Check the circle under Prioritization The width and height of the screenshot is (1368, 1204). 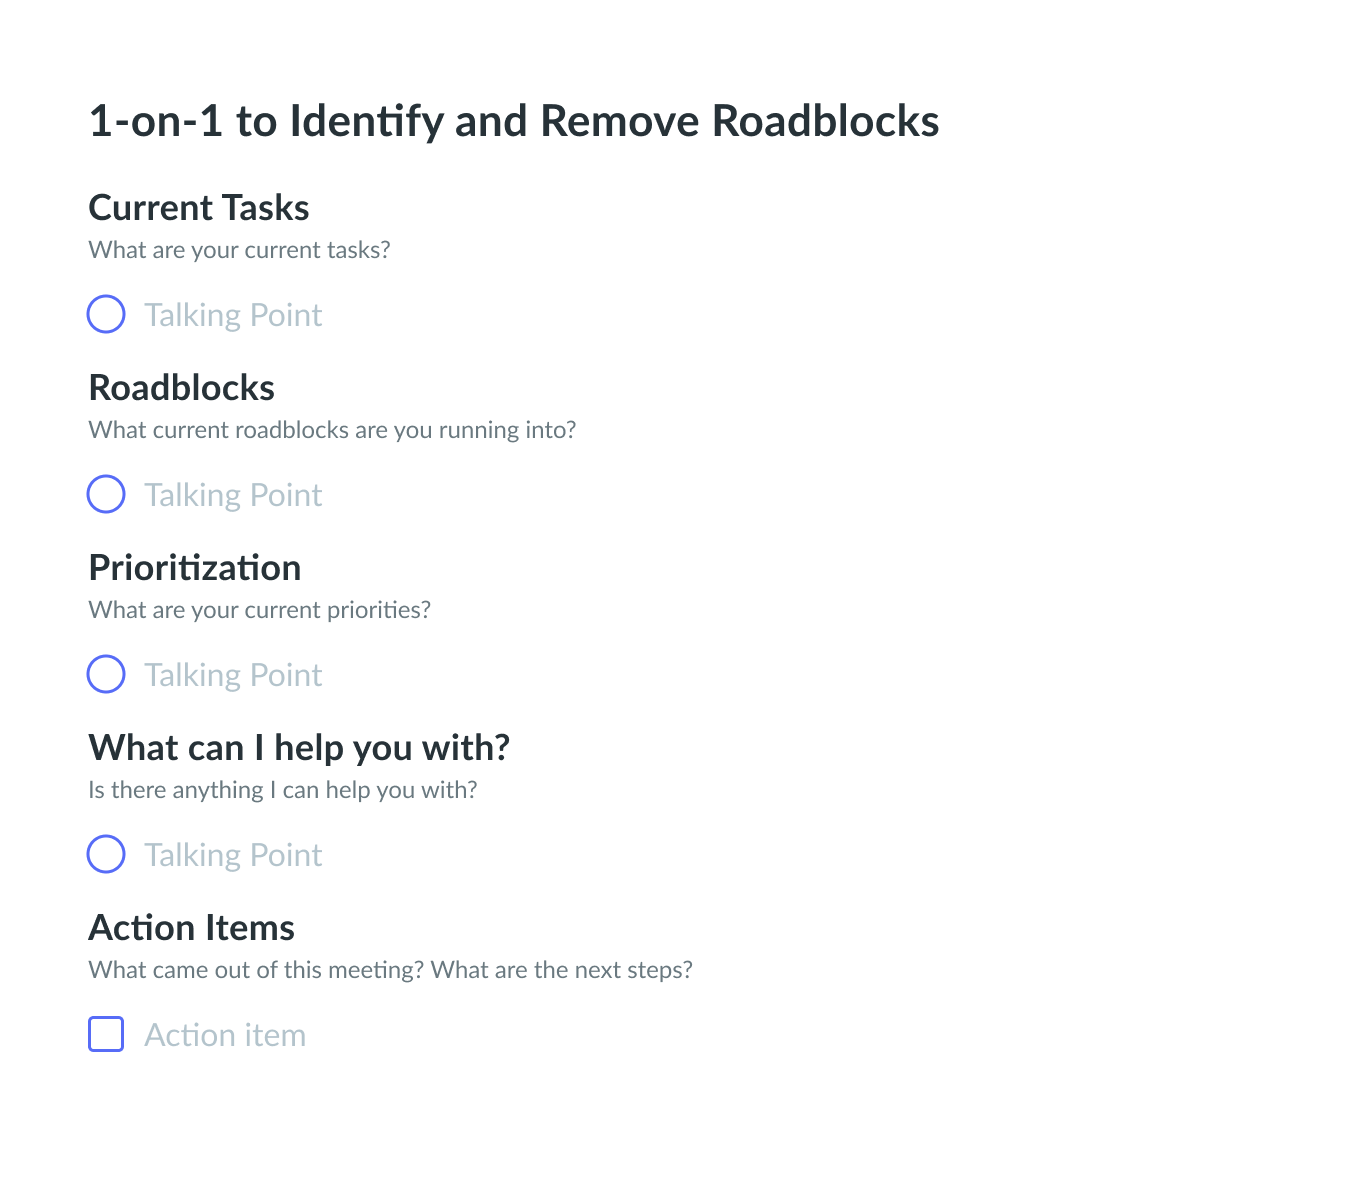point(106,674)
